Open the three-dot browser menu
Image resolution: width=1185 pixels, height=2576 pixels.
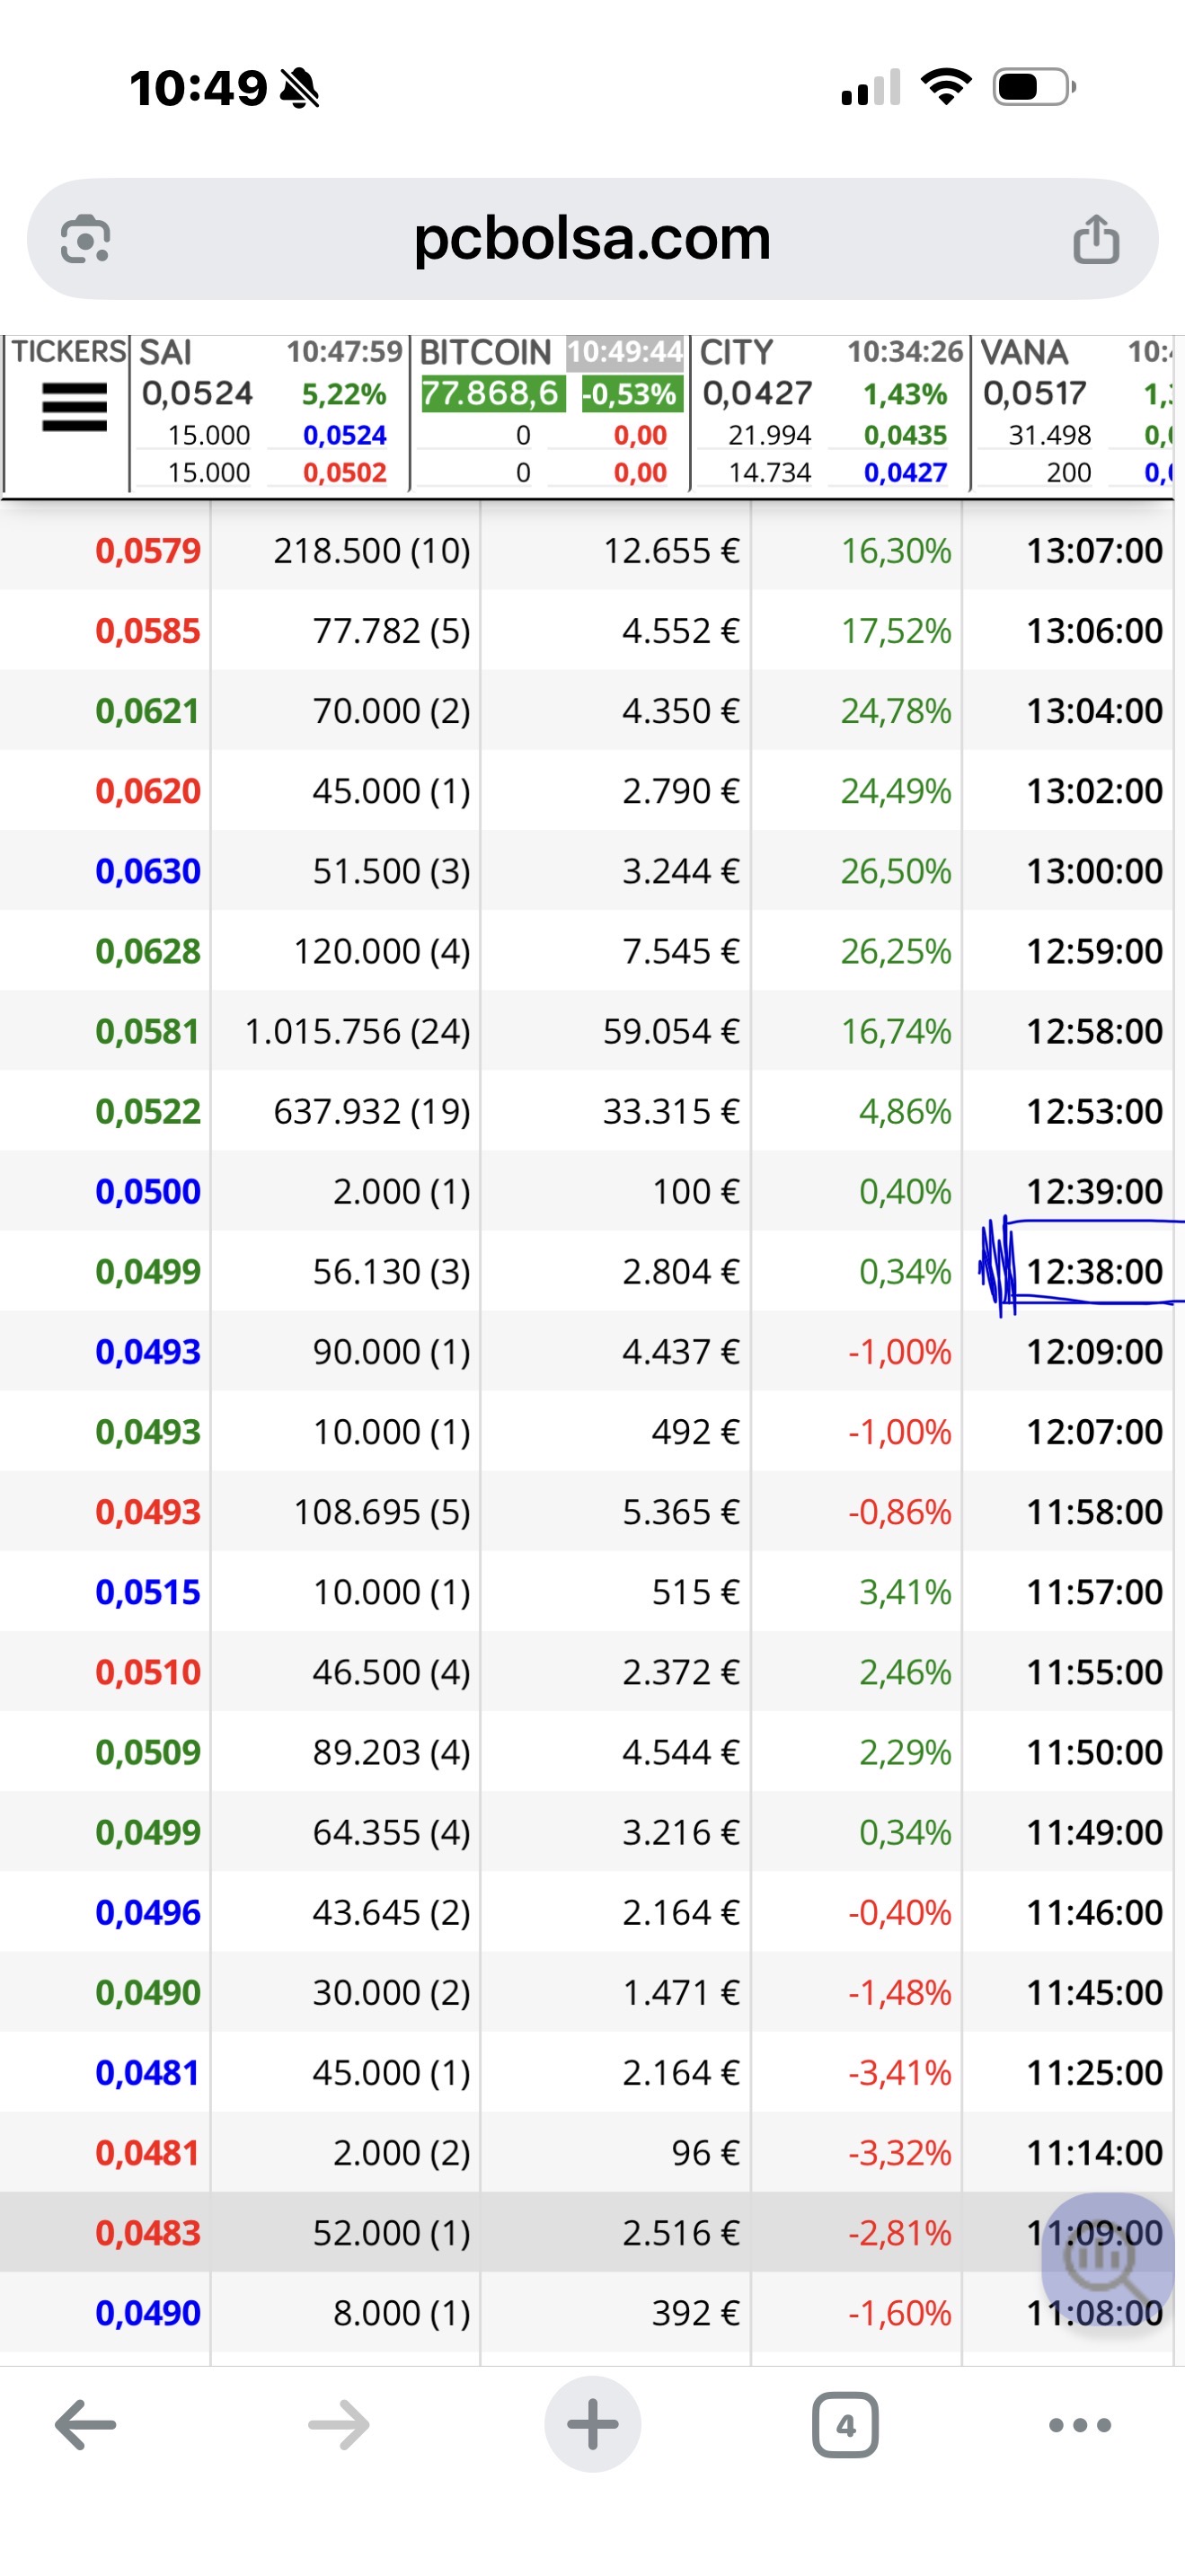point(1080,2425)
